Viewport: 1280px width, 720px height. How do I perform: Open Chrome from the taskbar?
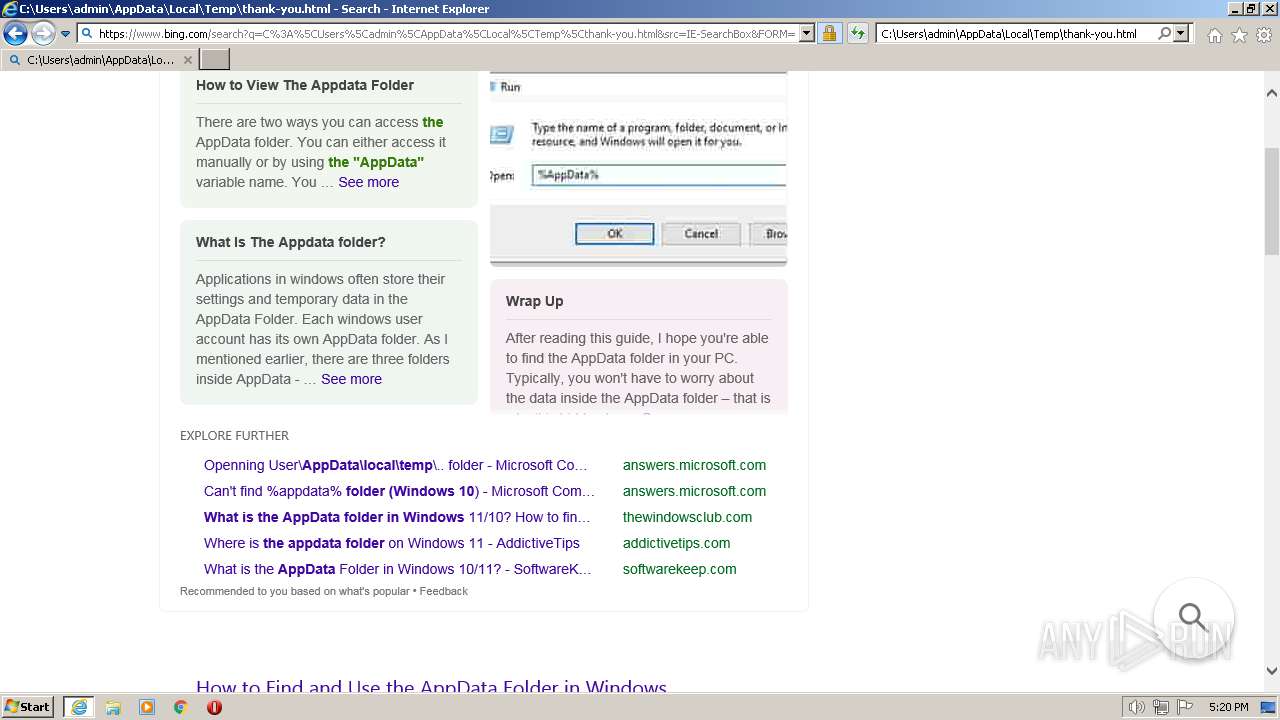tap(180, 707)
